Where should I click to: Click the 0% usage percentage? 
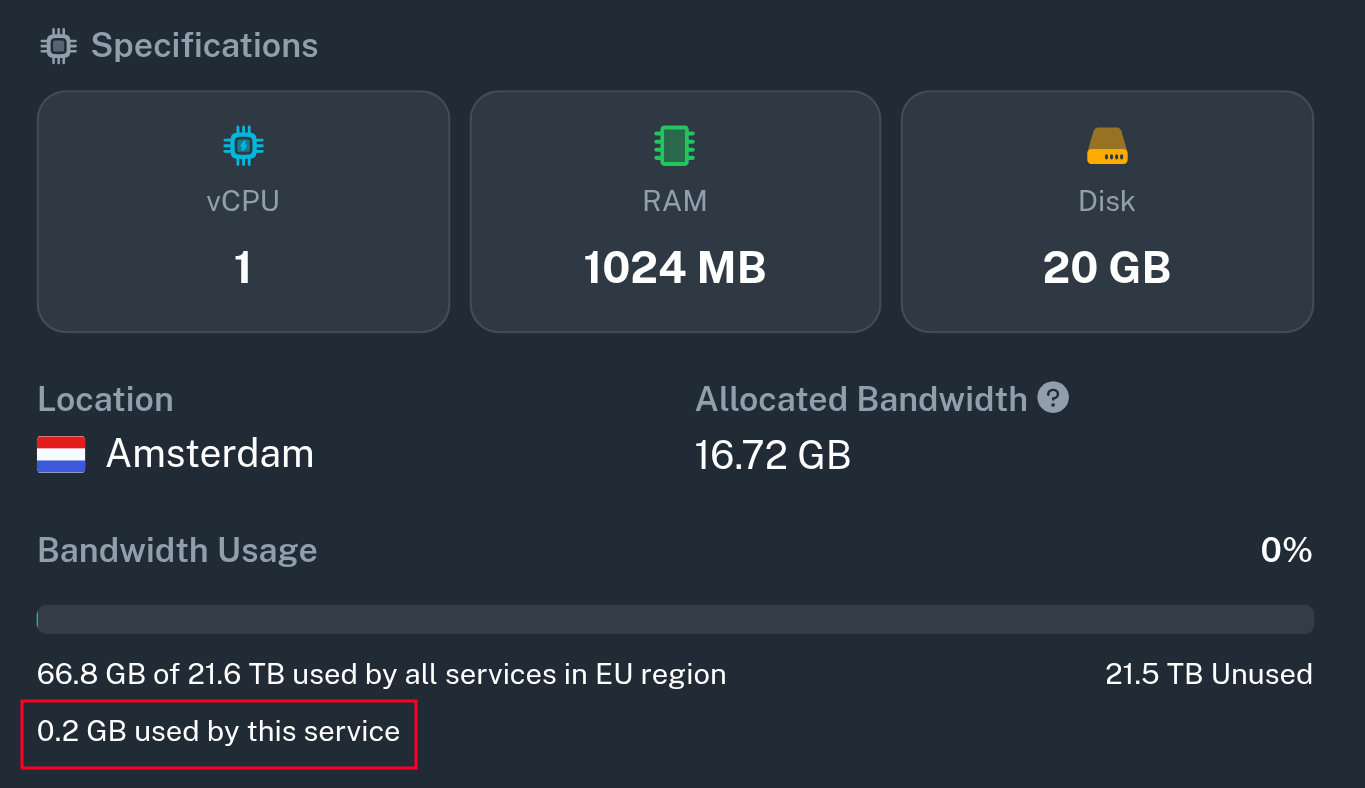(x=1286, y=550)
